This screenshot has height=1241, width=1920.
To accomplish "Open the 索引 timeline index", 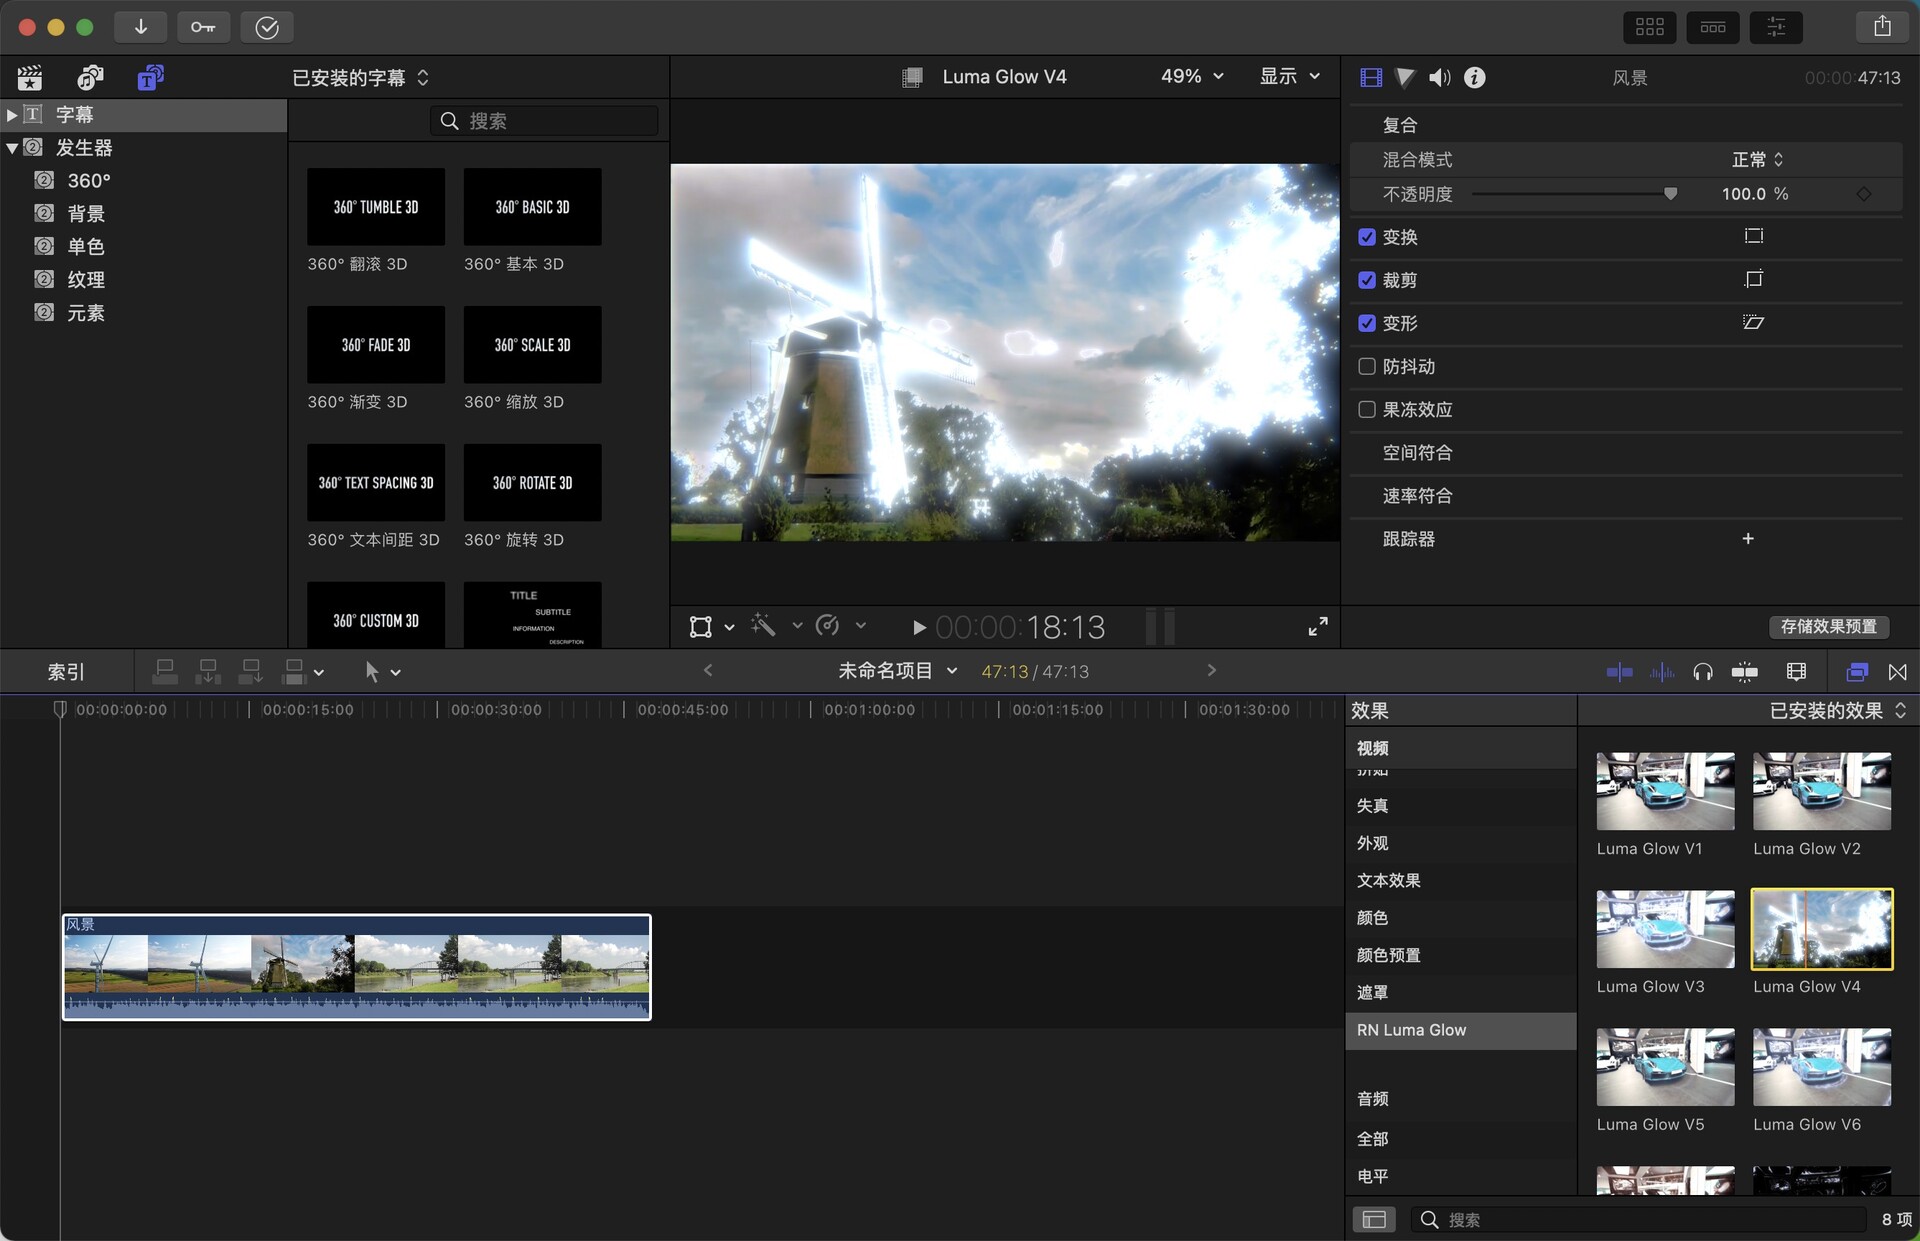I will (x=66, y=672).
